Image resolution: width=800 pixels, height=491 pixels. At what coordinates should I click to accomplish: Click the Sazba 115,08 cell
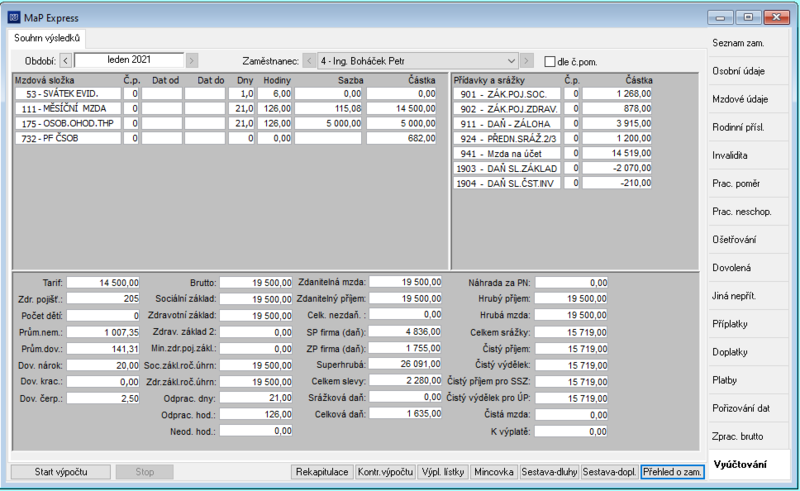point(328,109)
